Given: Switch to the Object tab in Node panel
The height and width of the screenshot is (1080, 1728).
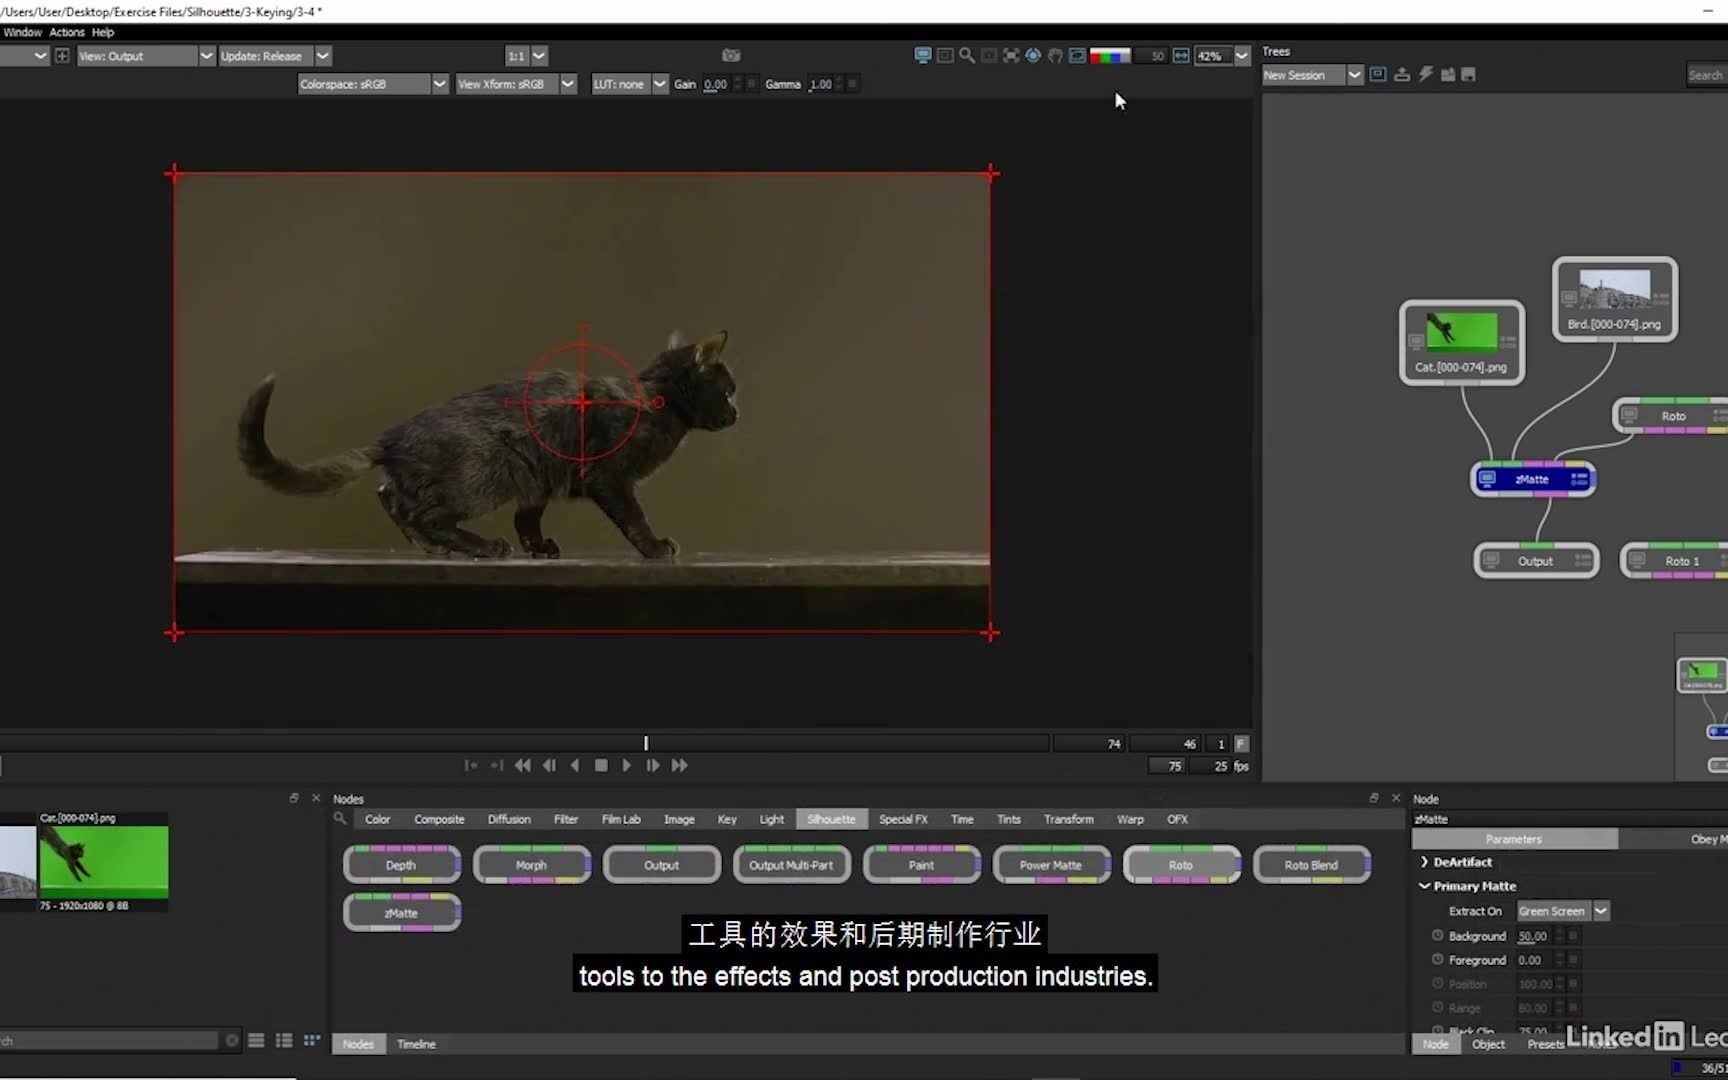Looking at the screenshot, I should [x=1488, y=1044].
